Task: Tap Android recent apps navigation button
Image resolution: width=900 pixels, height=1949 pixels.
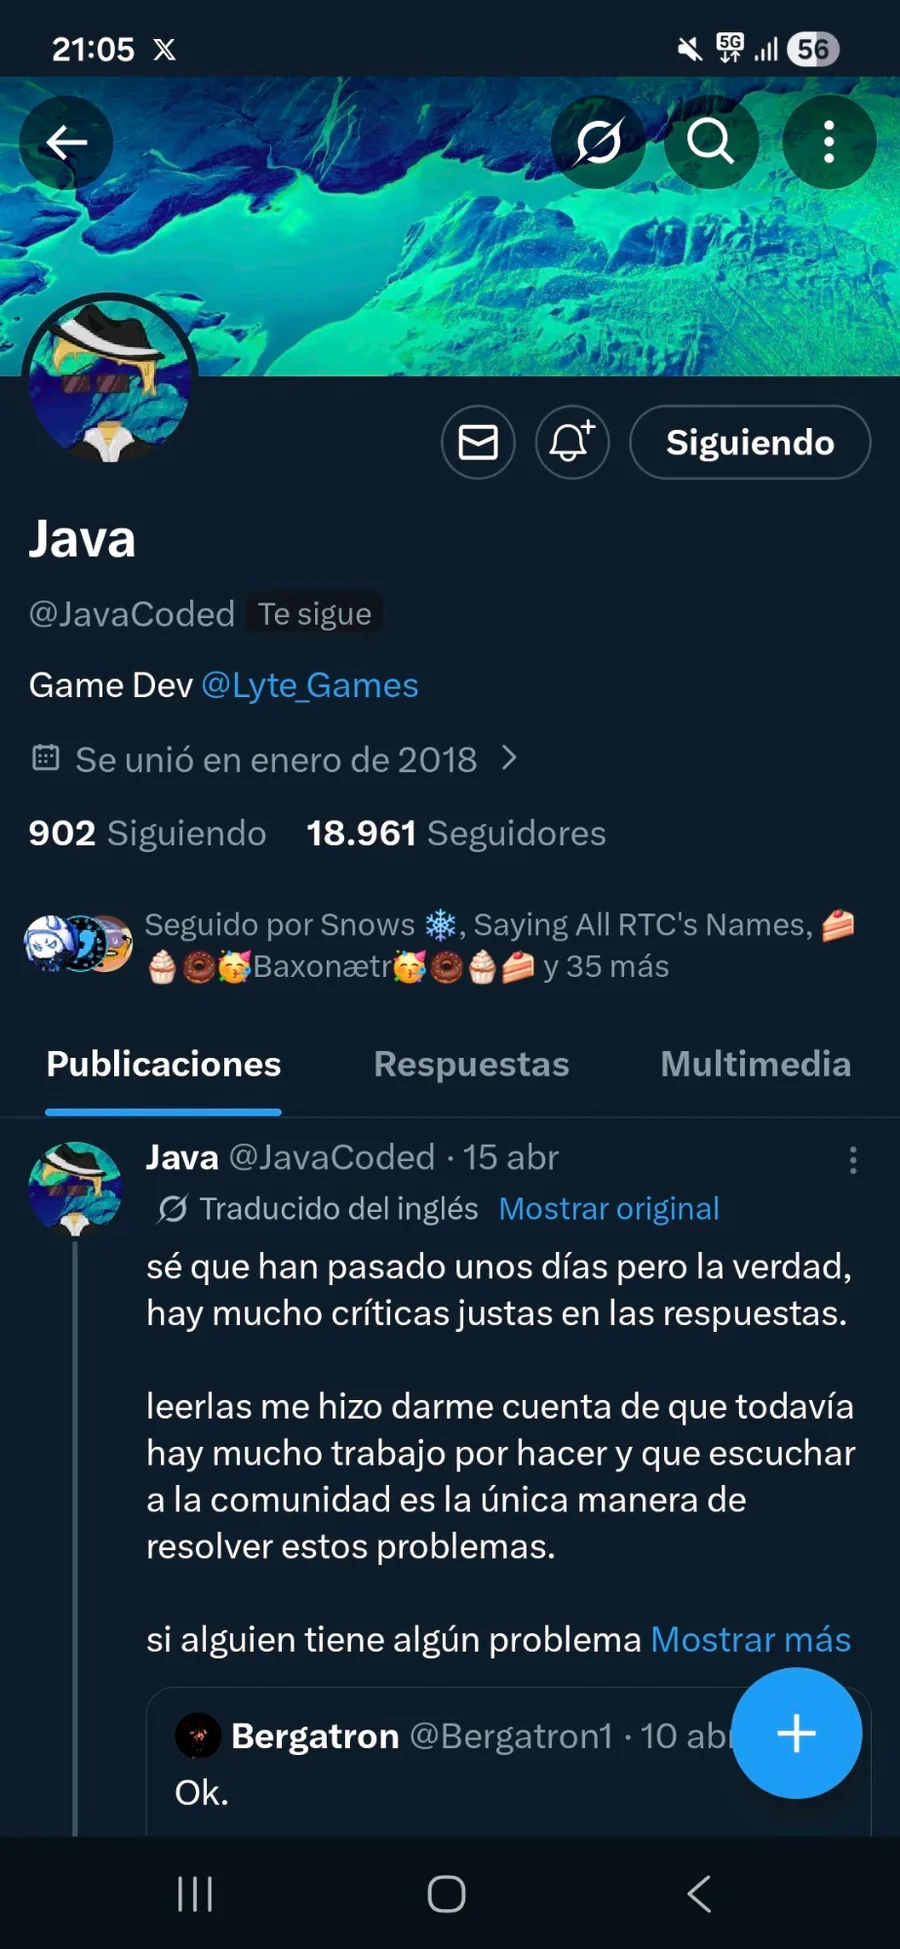Action: (x=195, y=1893)
